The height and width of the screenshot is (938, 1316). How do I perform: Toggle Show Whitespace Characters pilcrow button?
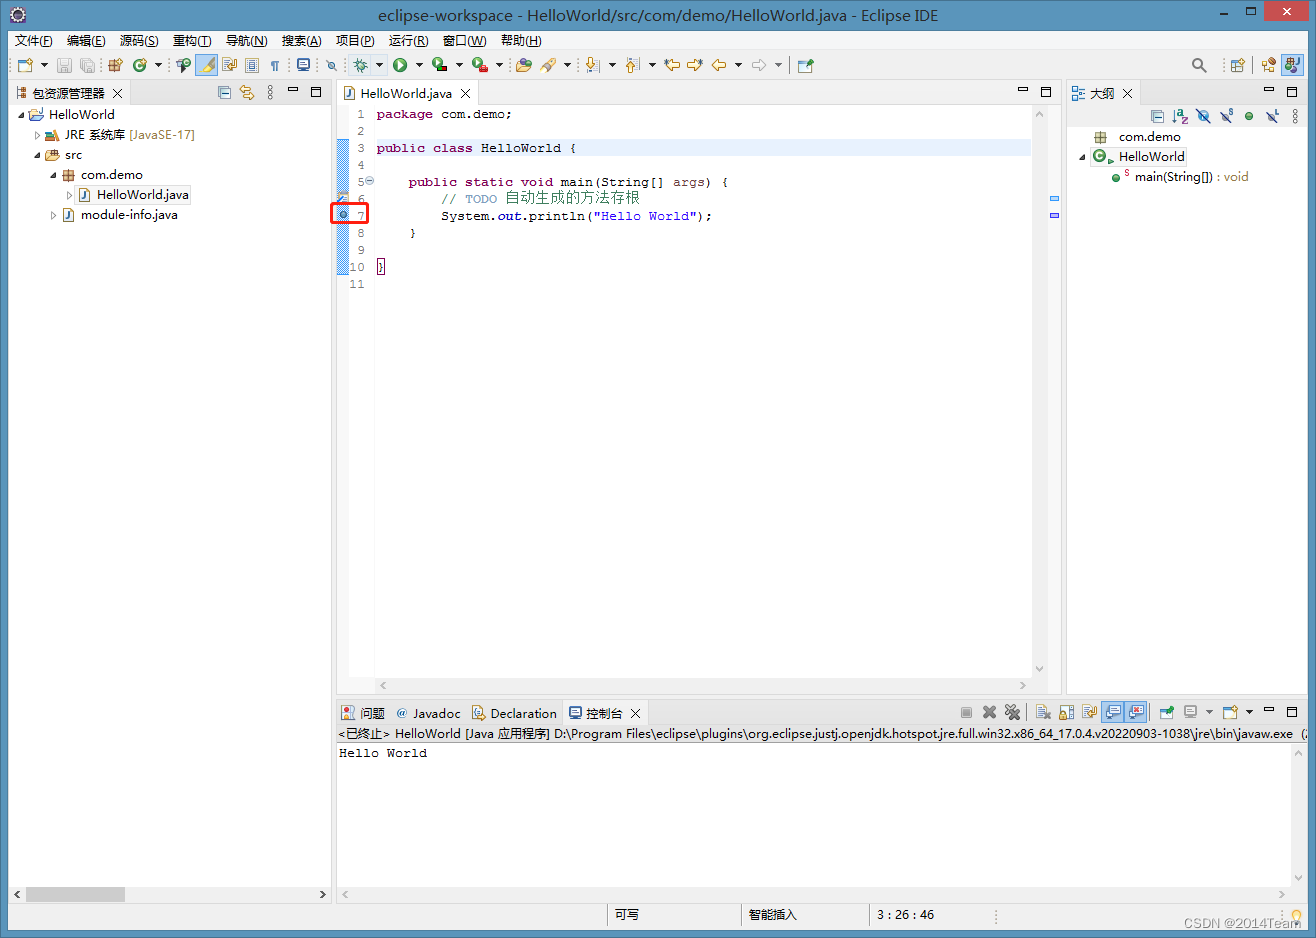[275, 65]
